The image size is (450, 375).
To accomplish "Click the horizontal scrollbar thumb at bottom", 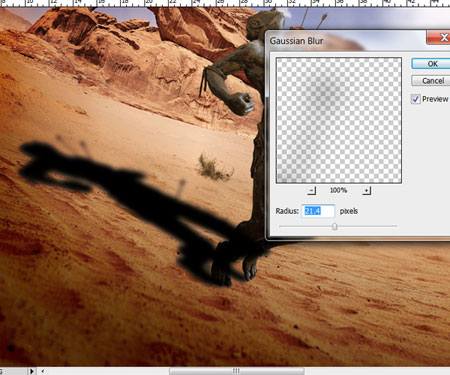I will point(237,371).
